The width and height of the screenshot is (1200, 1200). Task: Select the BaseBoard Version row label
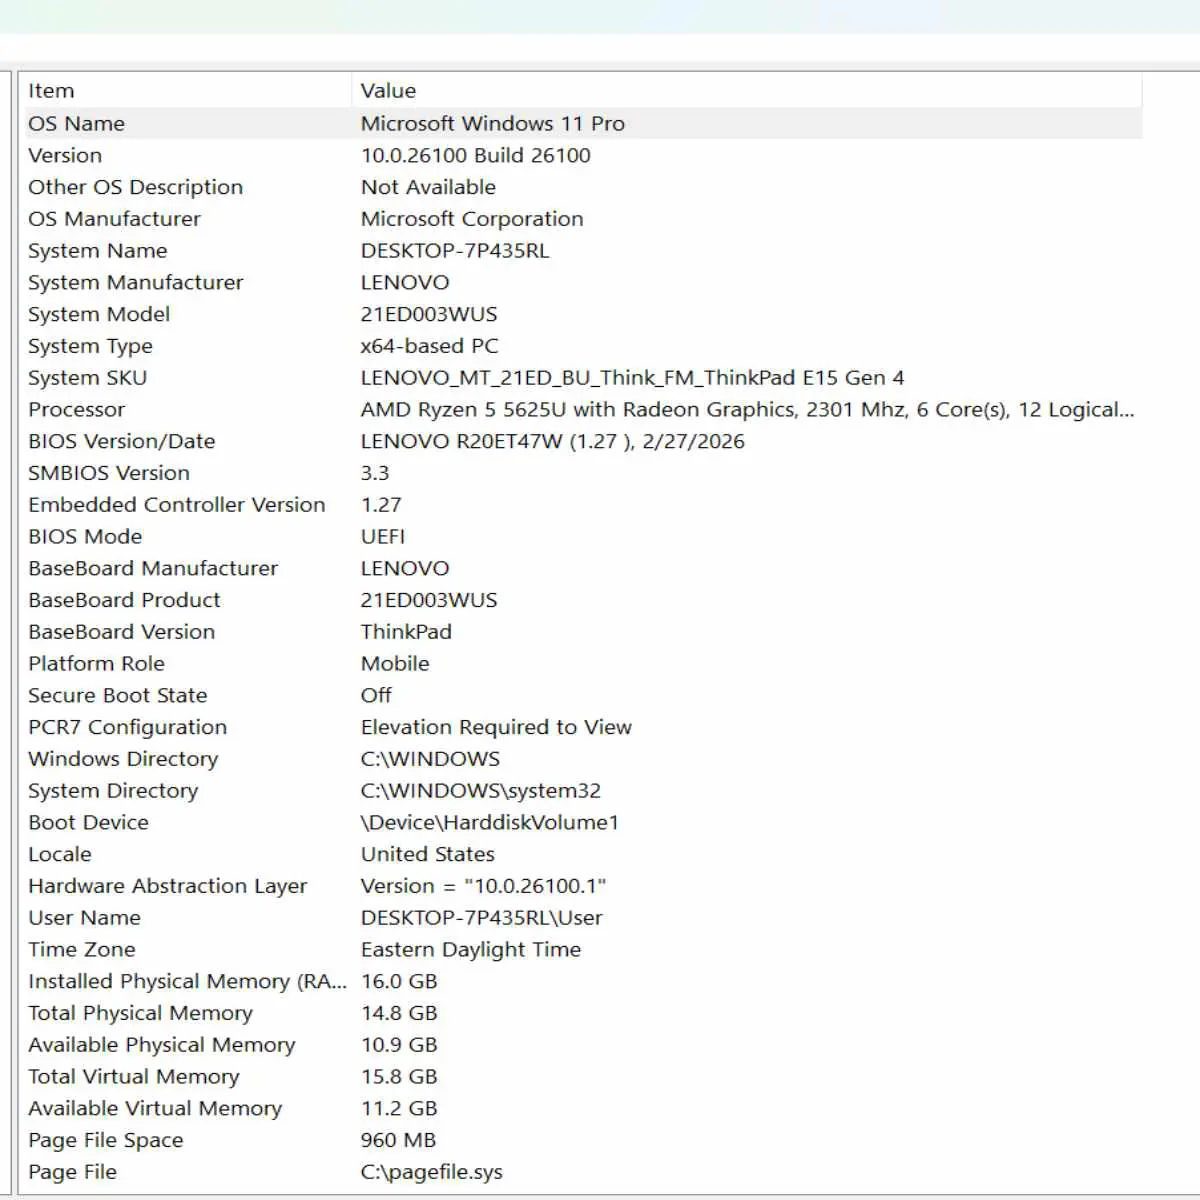pos(122,632)
